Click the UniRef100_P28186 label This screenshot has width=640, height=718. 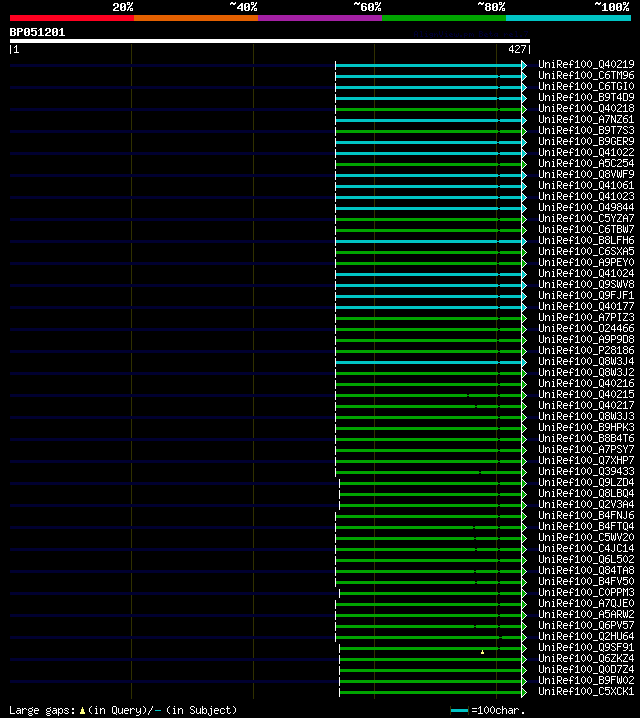pyautogui.click(x=586, y=350)
